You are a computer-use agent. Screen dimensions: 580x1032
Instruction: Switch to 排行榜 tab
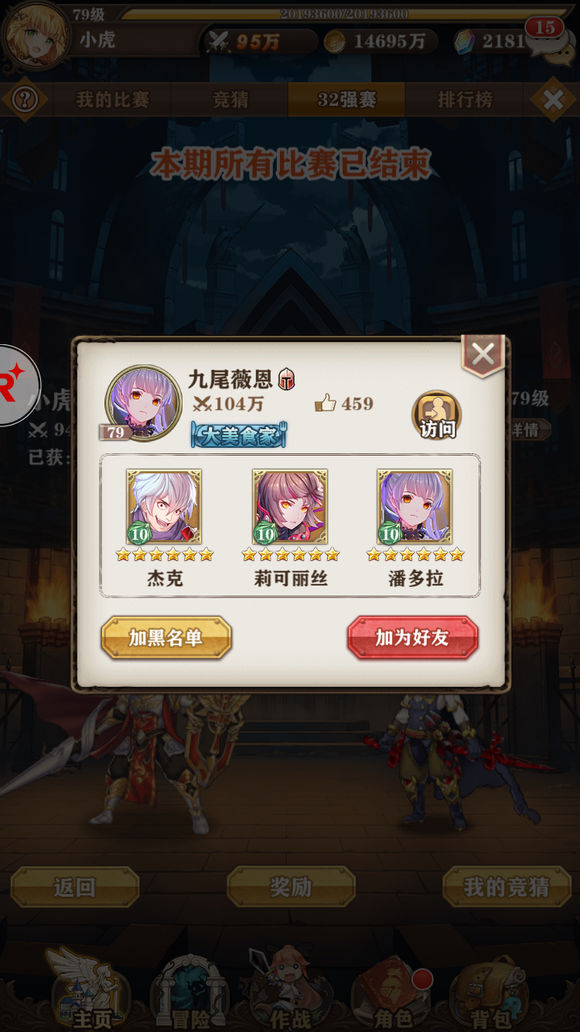coord(465,100)
